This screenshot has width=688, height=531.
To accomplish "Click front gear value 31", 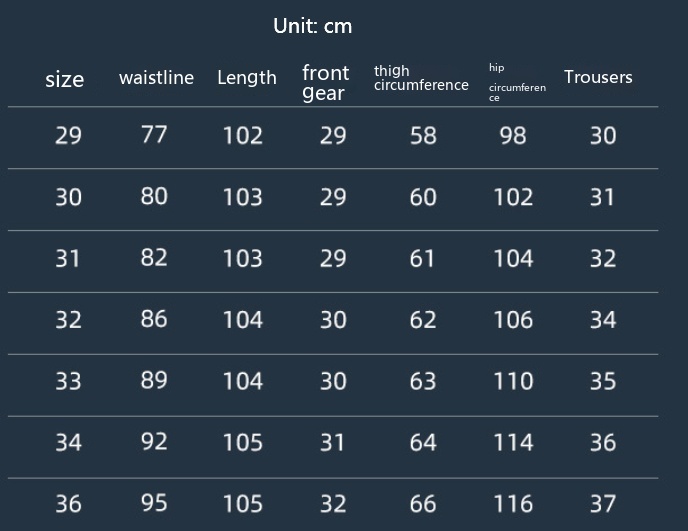I will pos(333,442).
